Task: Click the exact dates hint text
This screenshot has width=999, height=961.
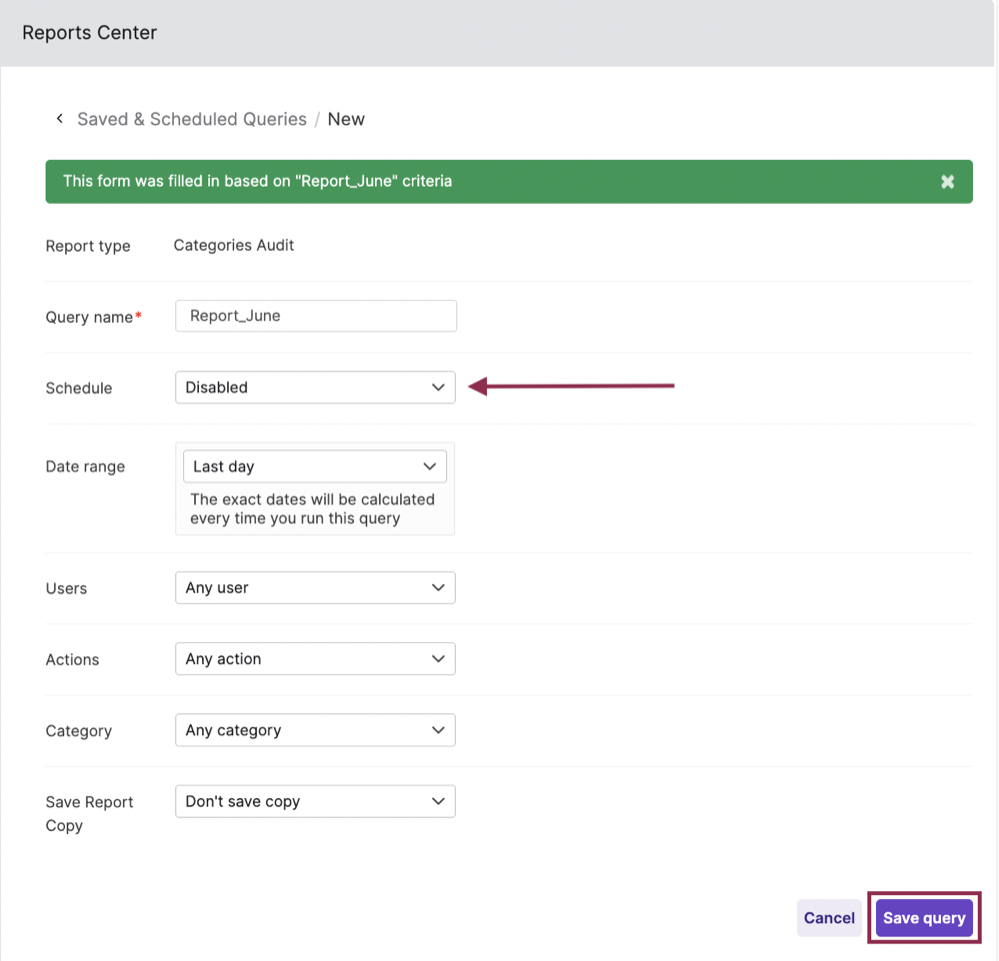Action: [x=312, y=508]
